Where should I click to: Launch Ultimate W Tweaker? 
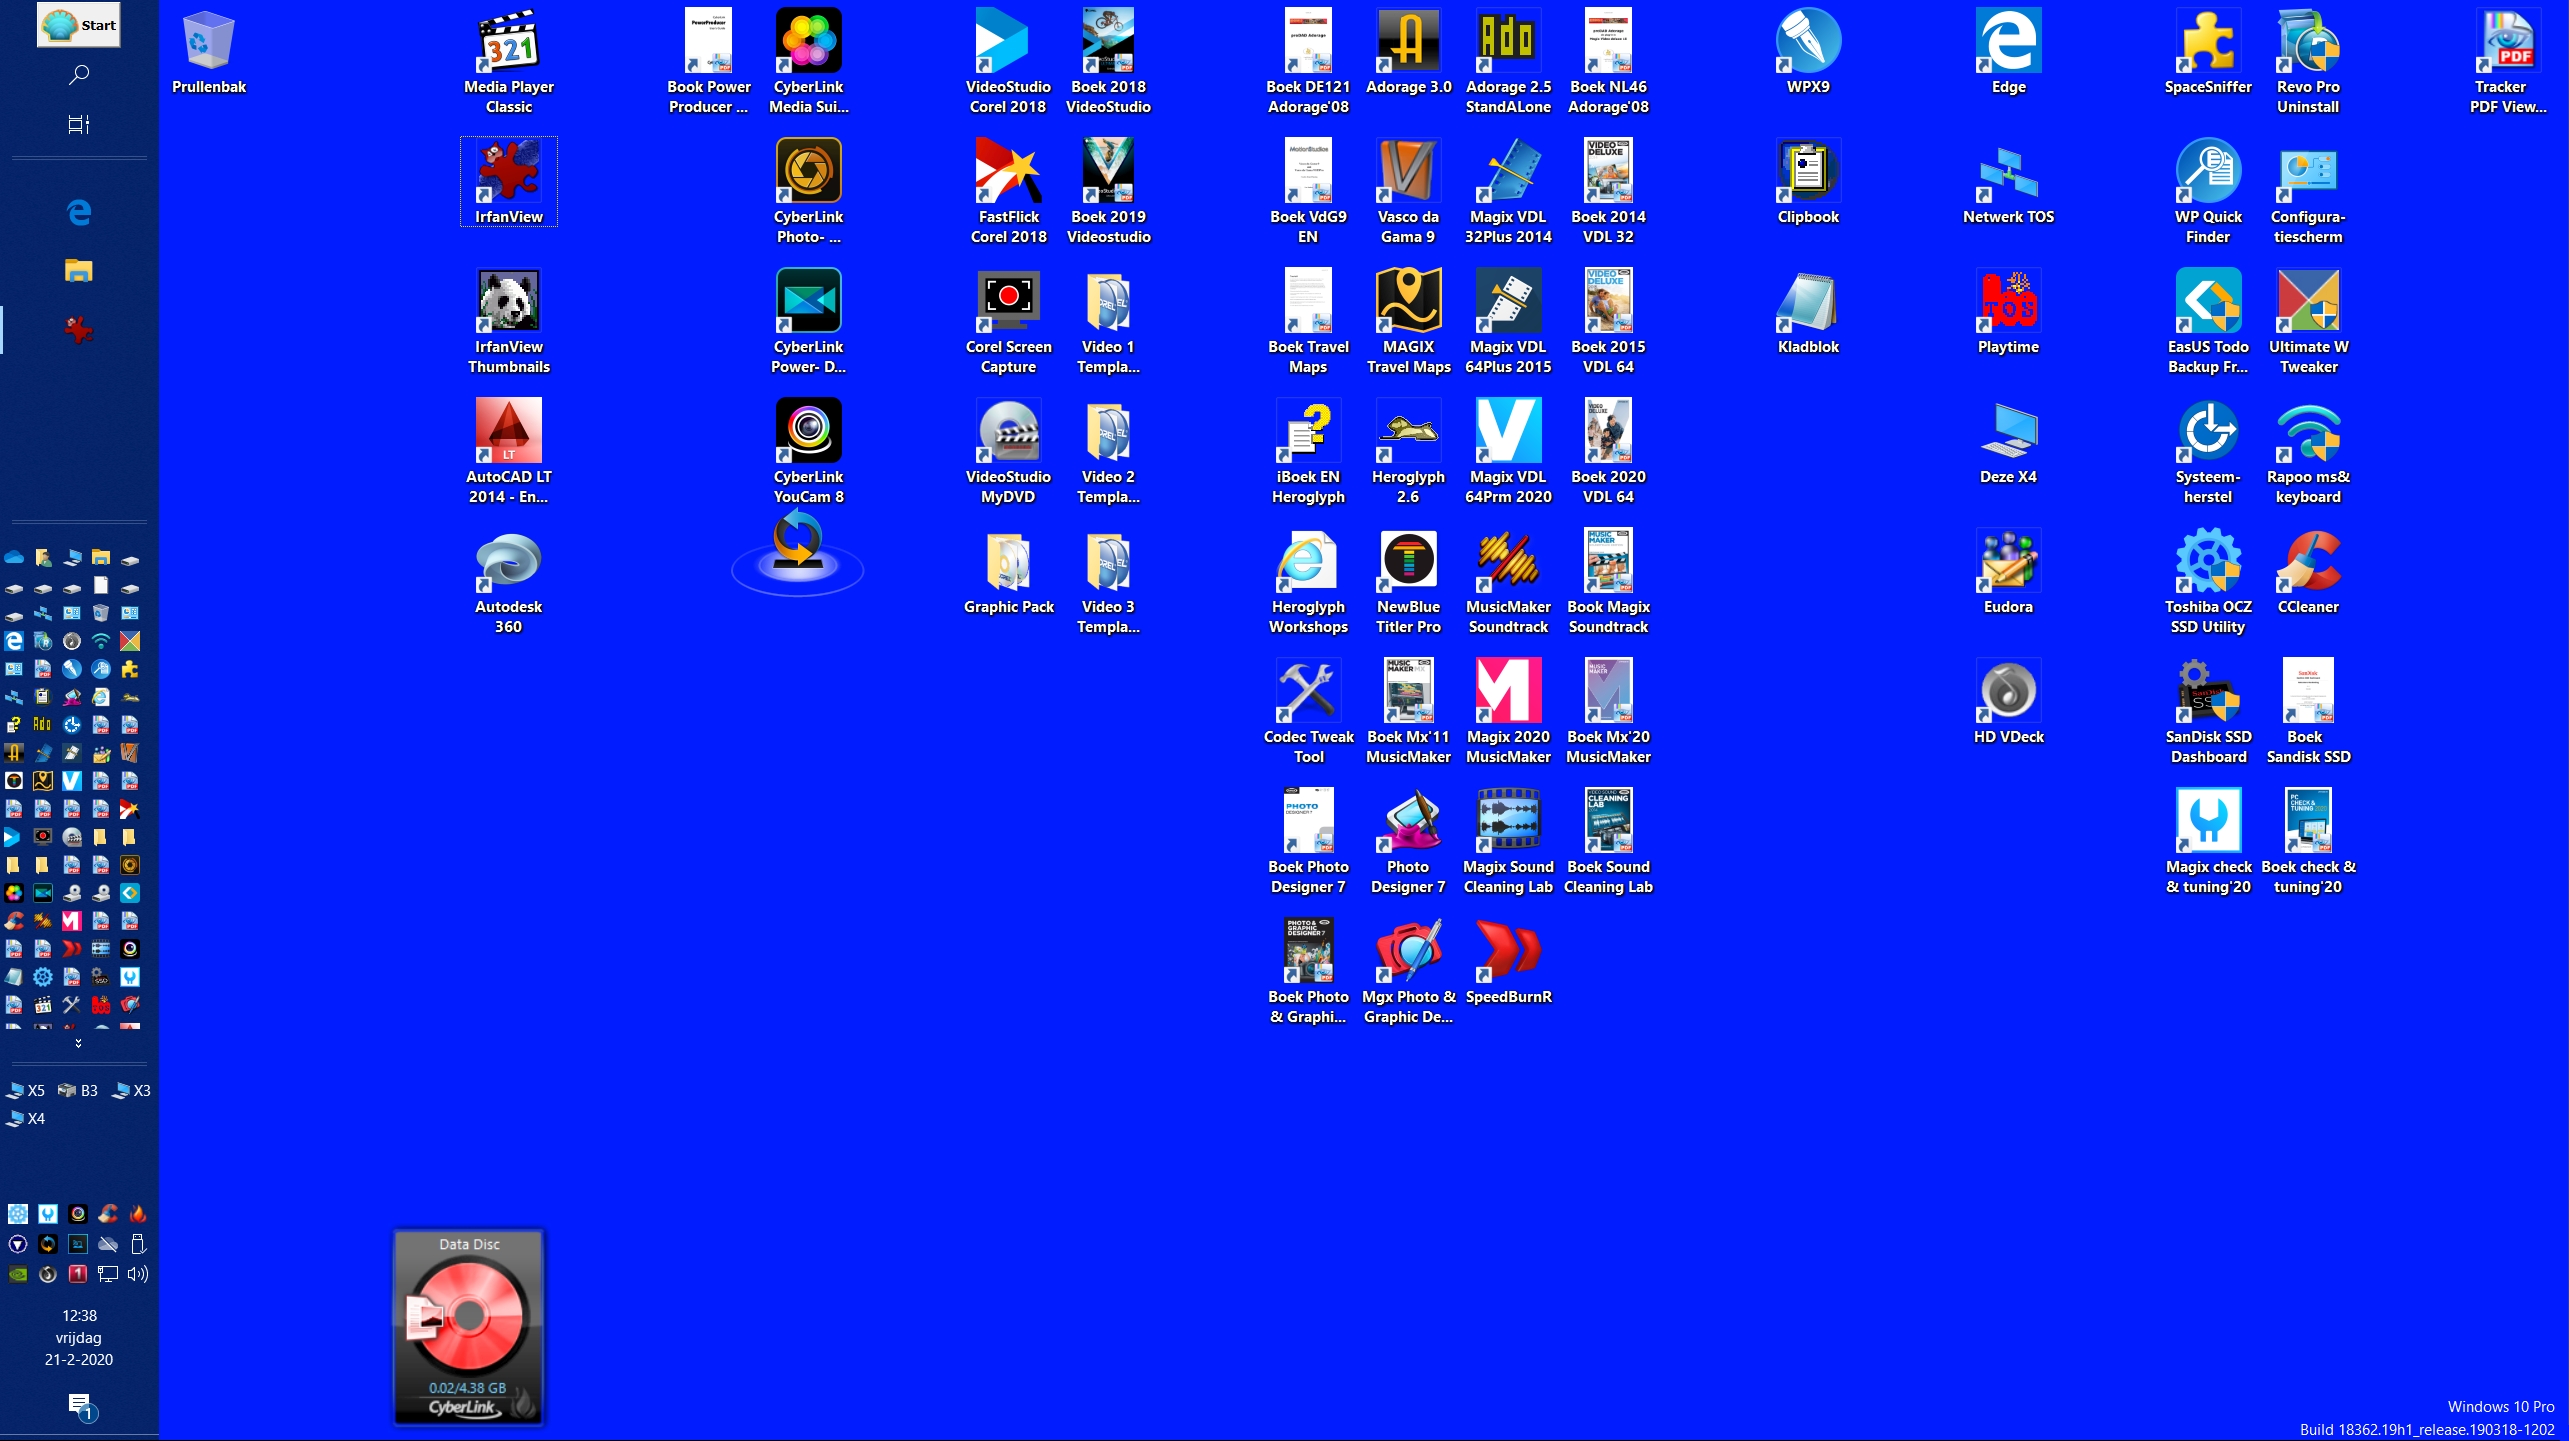2308,323
